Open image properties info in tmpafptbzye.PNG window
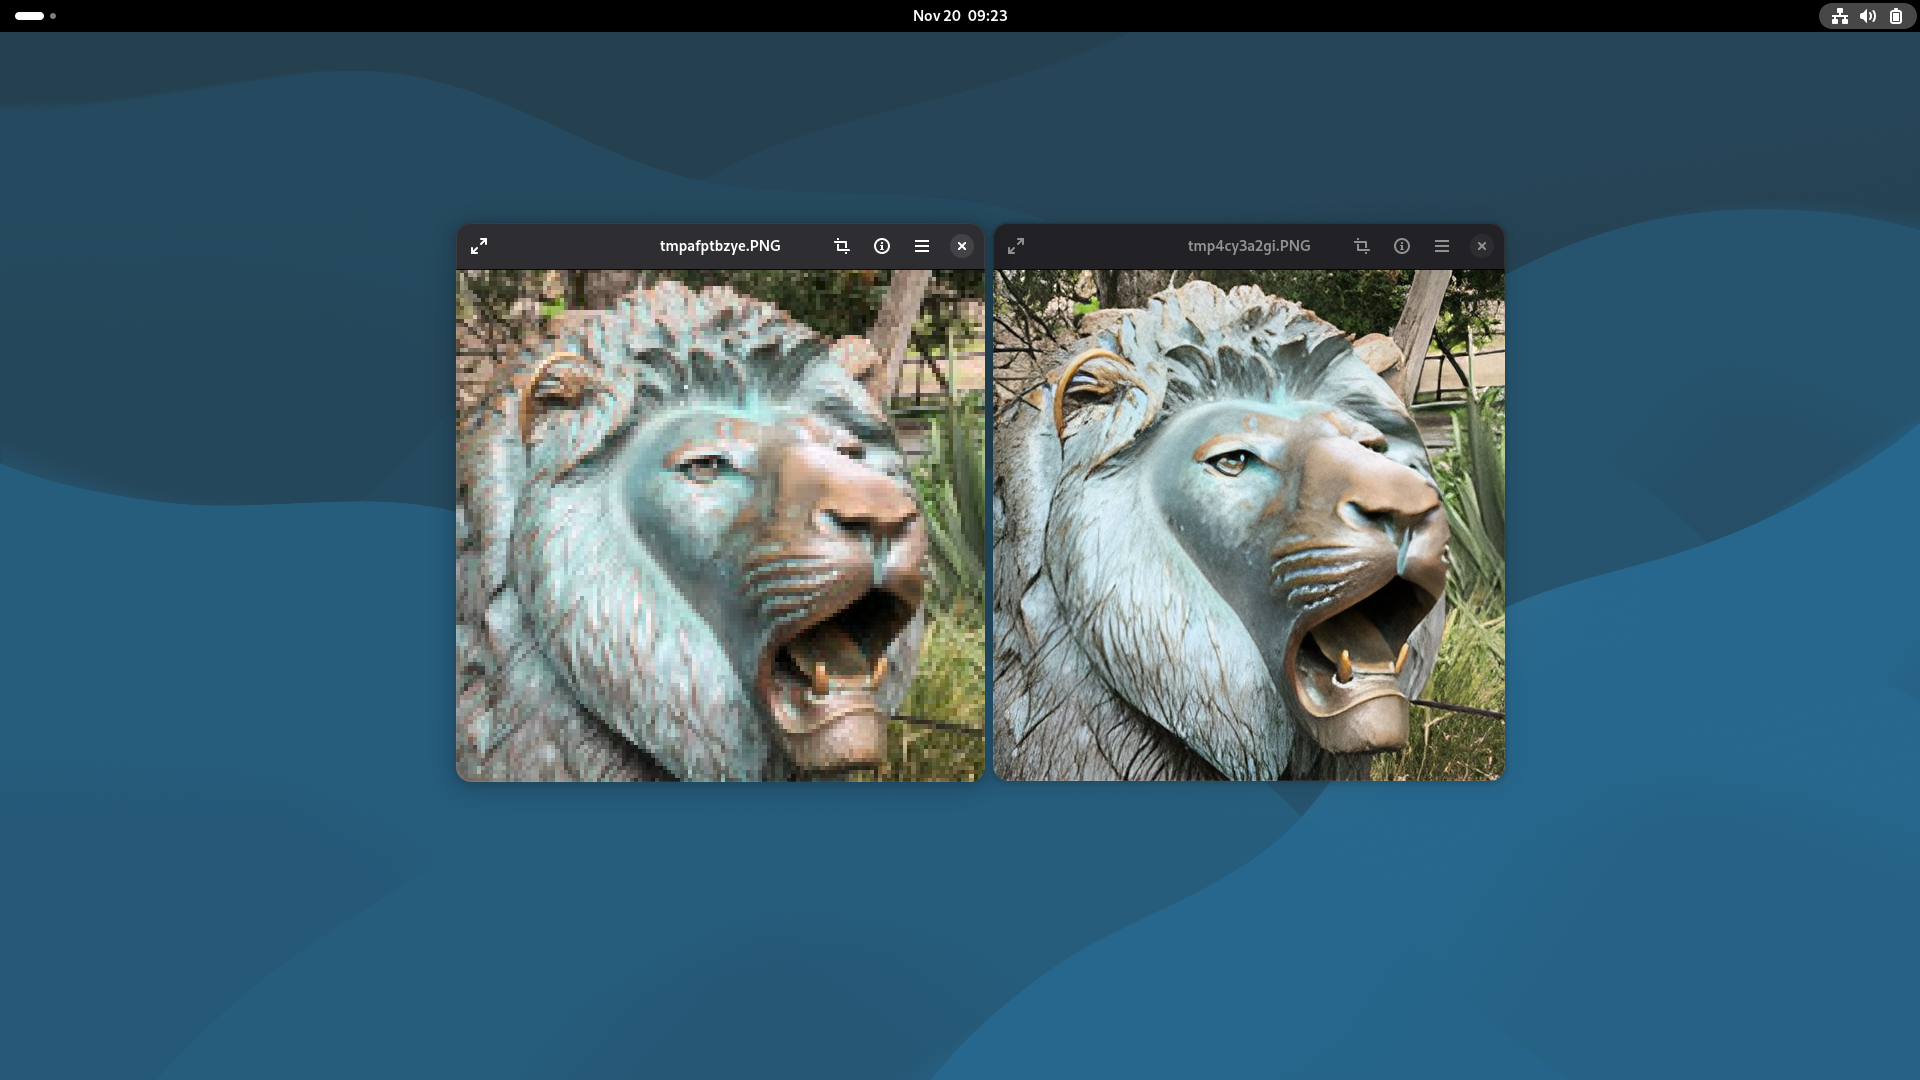 pos(882,246)
